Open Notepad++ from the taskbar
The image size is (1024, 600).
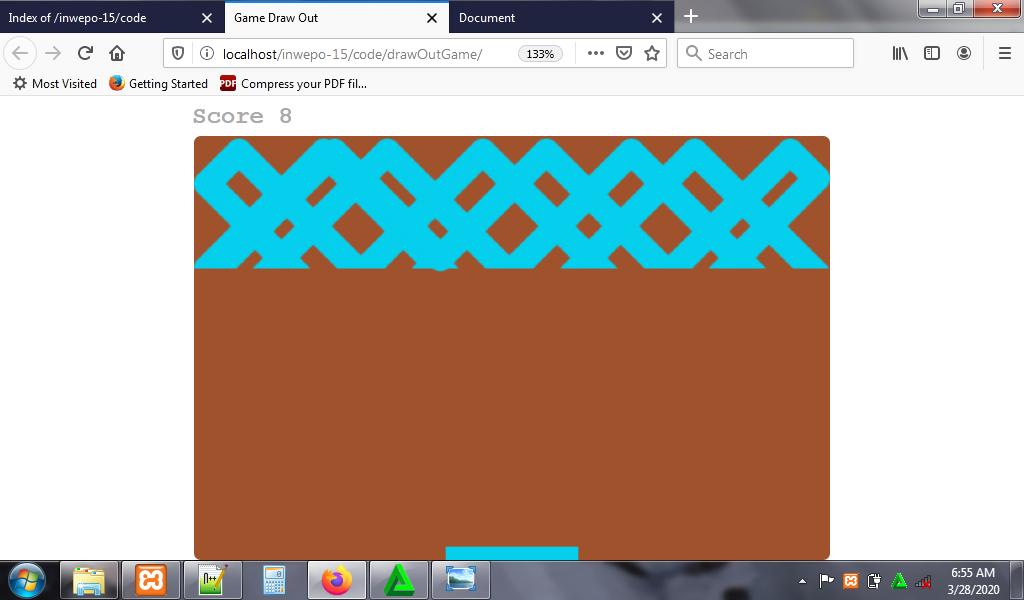point(213,580)
